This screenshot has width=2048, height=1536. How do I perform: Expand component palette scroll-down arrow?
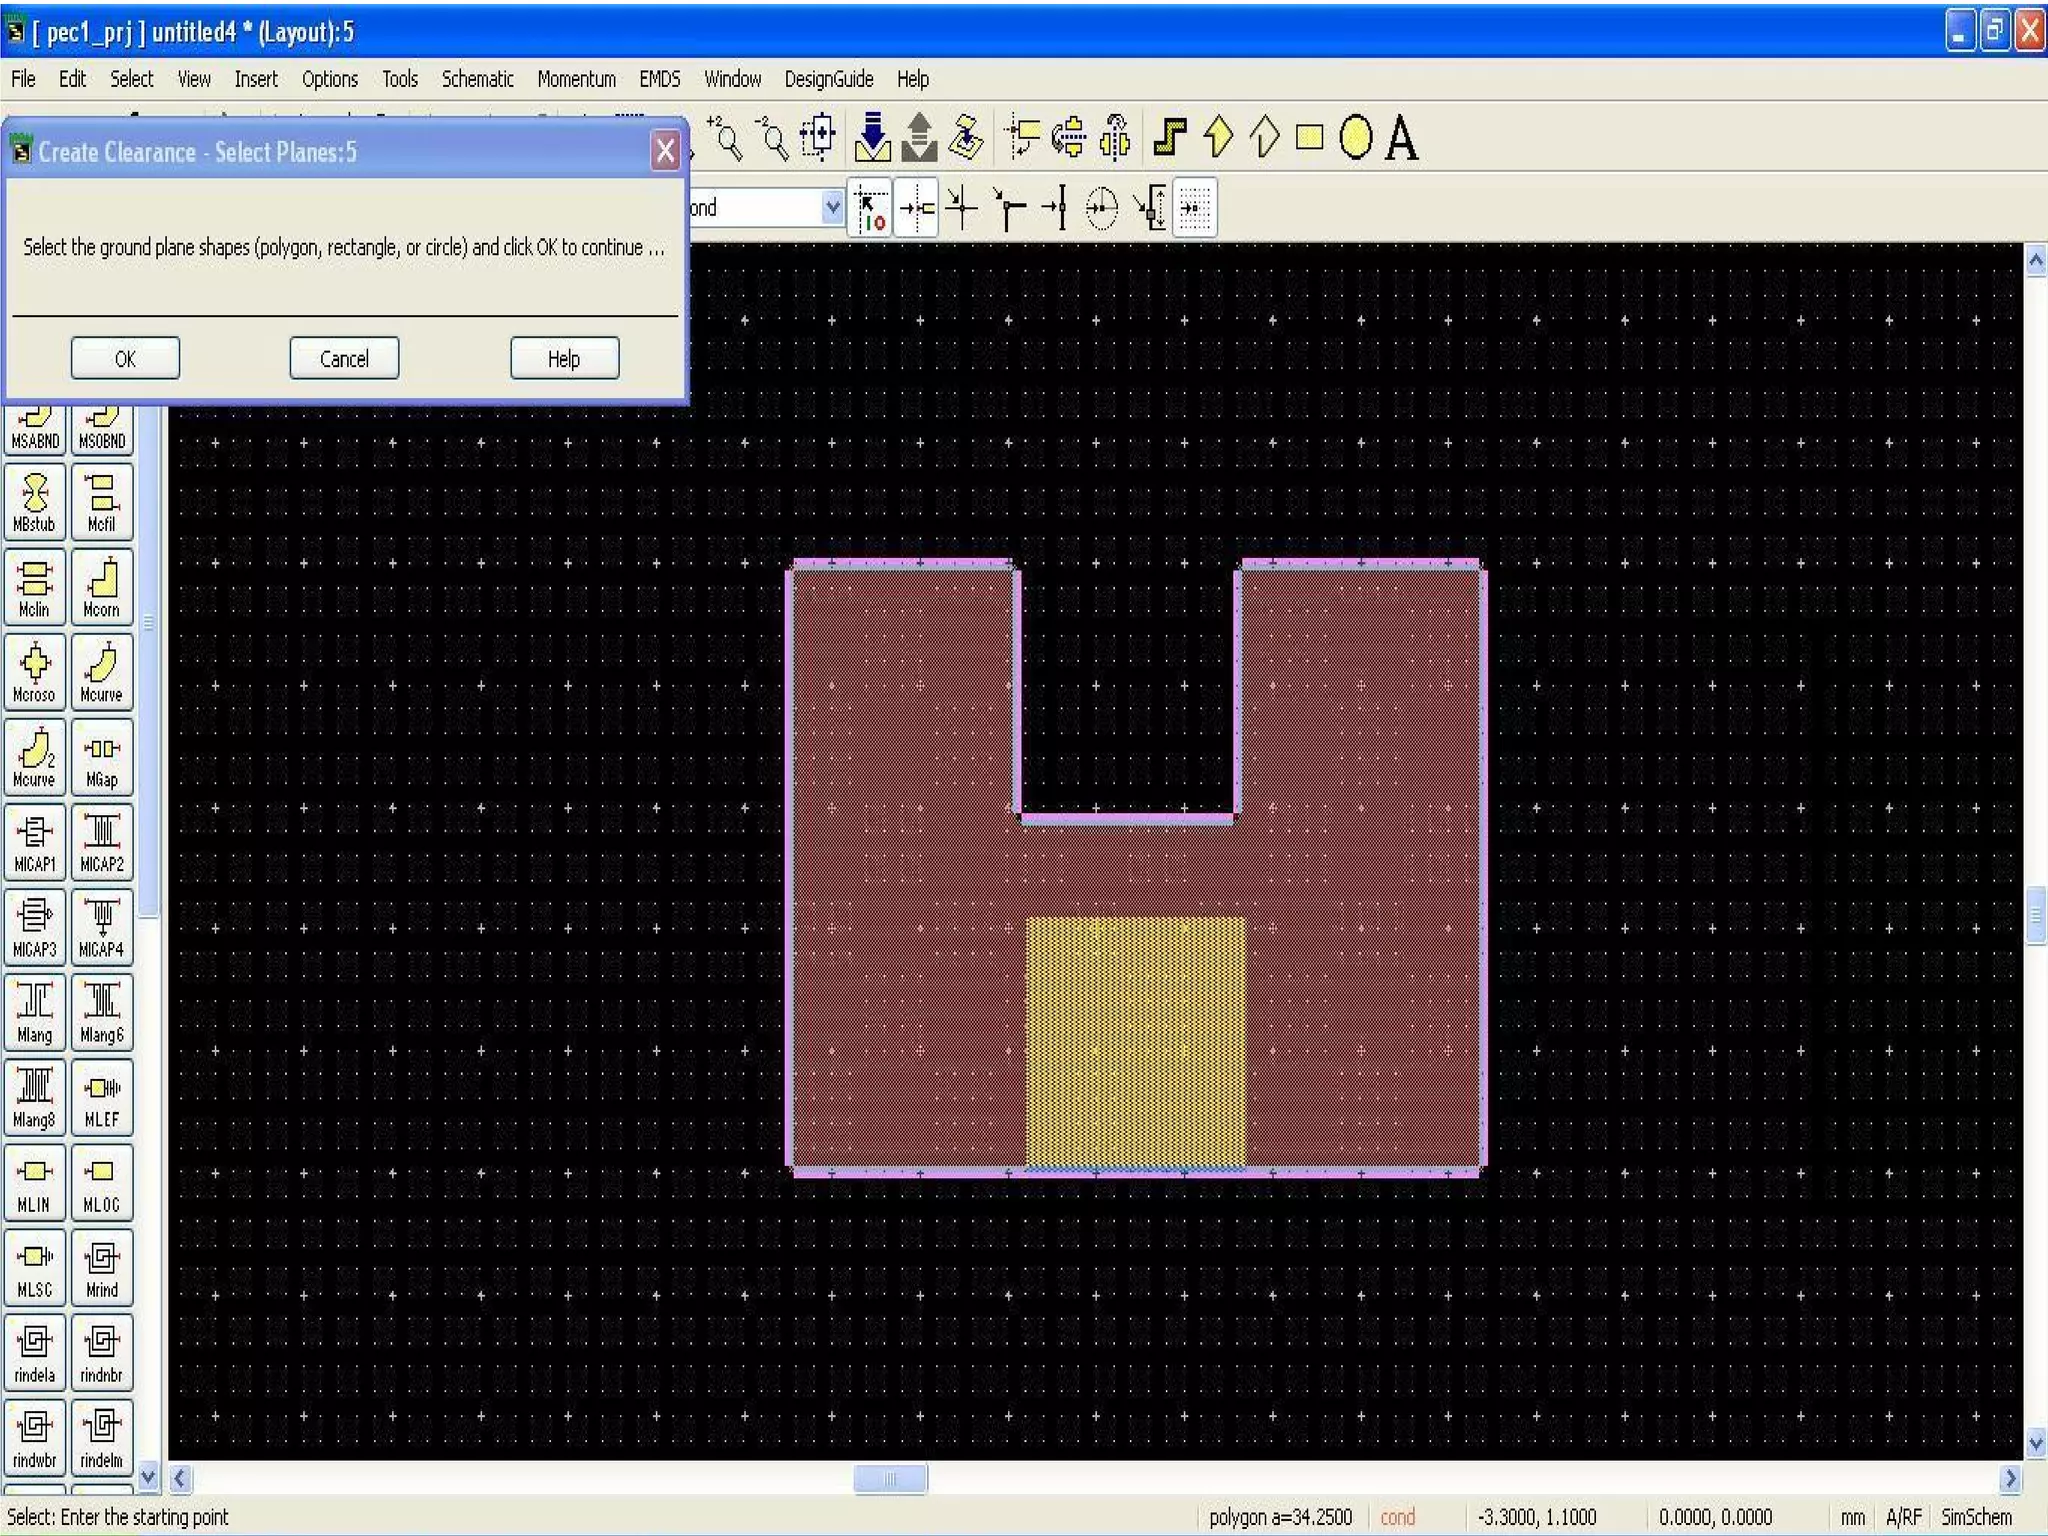[148, 1476]
